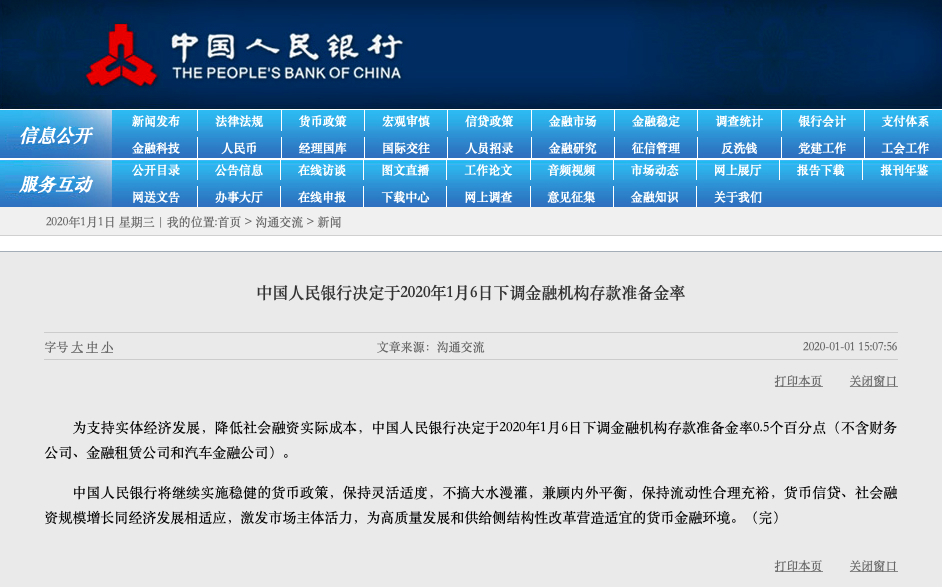The height and width of the screenshot is (587, 942).
Task: Navigate to 征信管理 section
Action: click(x=656, y=148)
